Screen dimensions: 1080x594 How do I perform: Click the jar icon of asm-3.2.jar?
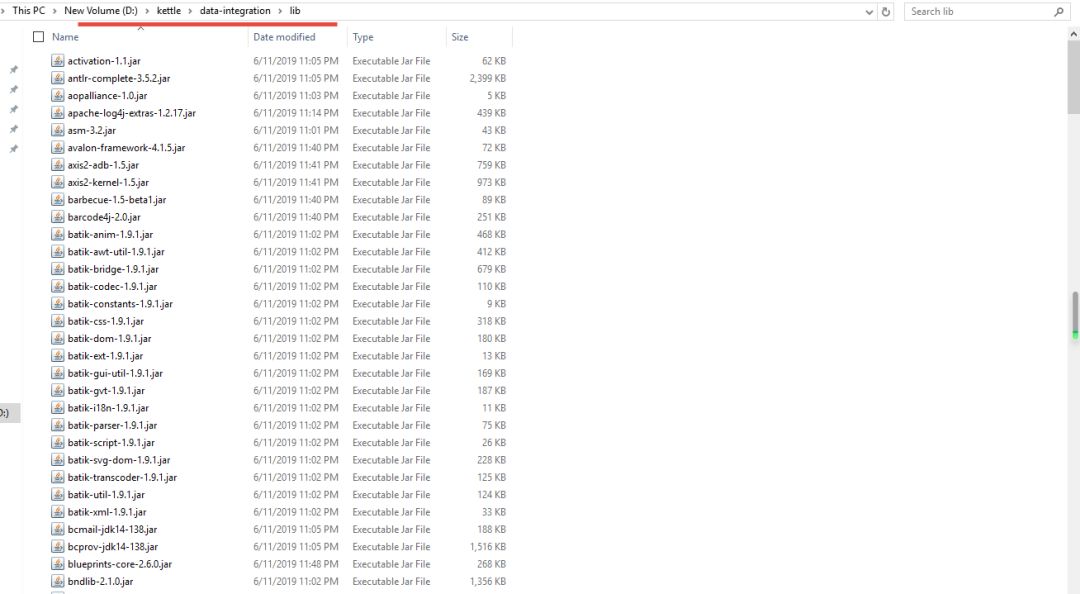coord(58,130)
